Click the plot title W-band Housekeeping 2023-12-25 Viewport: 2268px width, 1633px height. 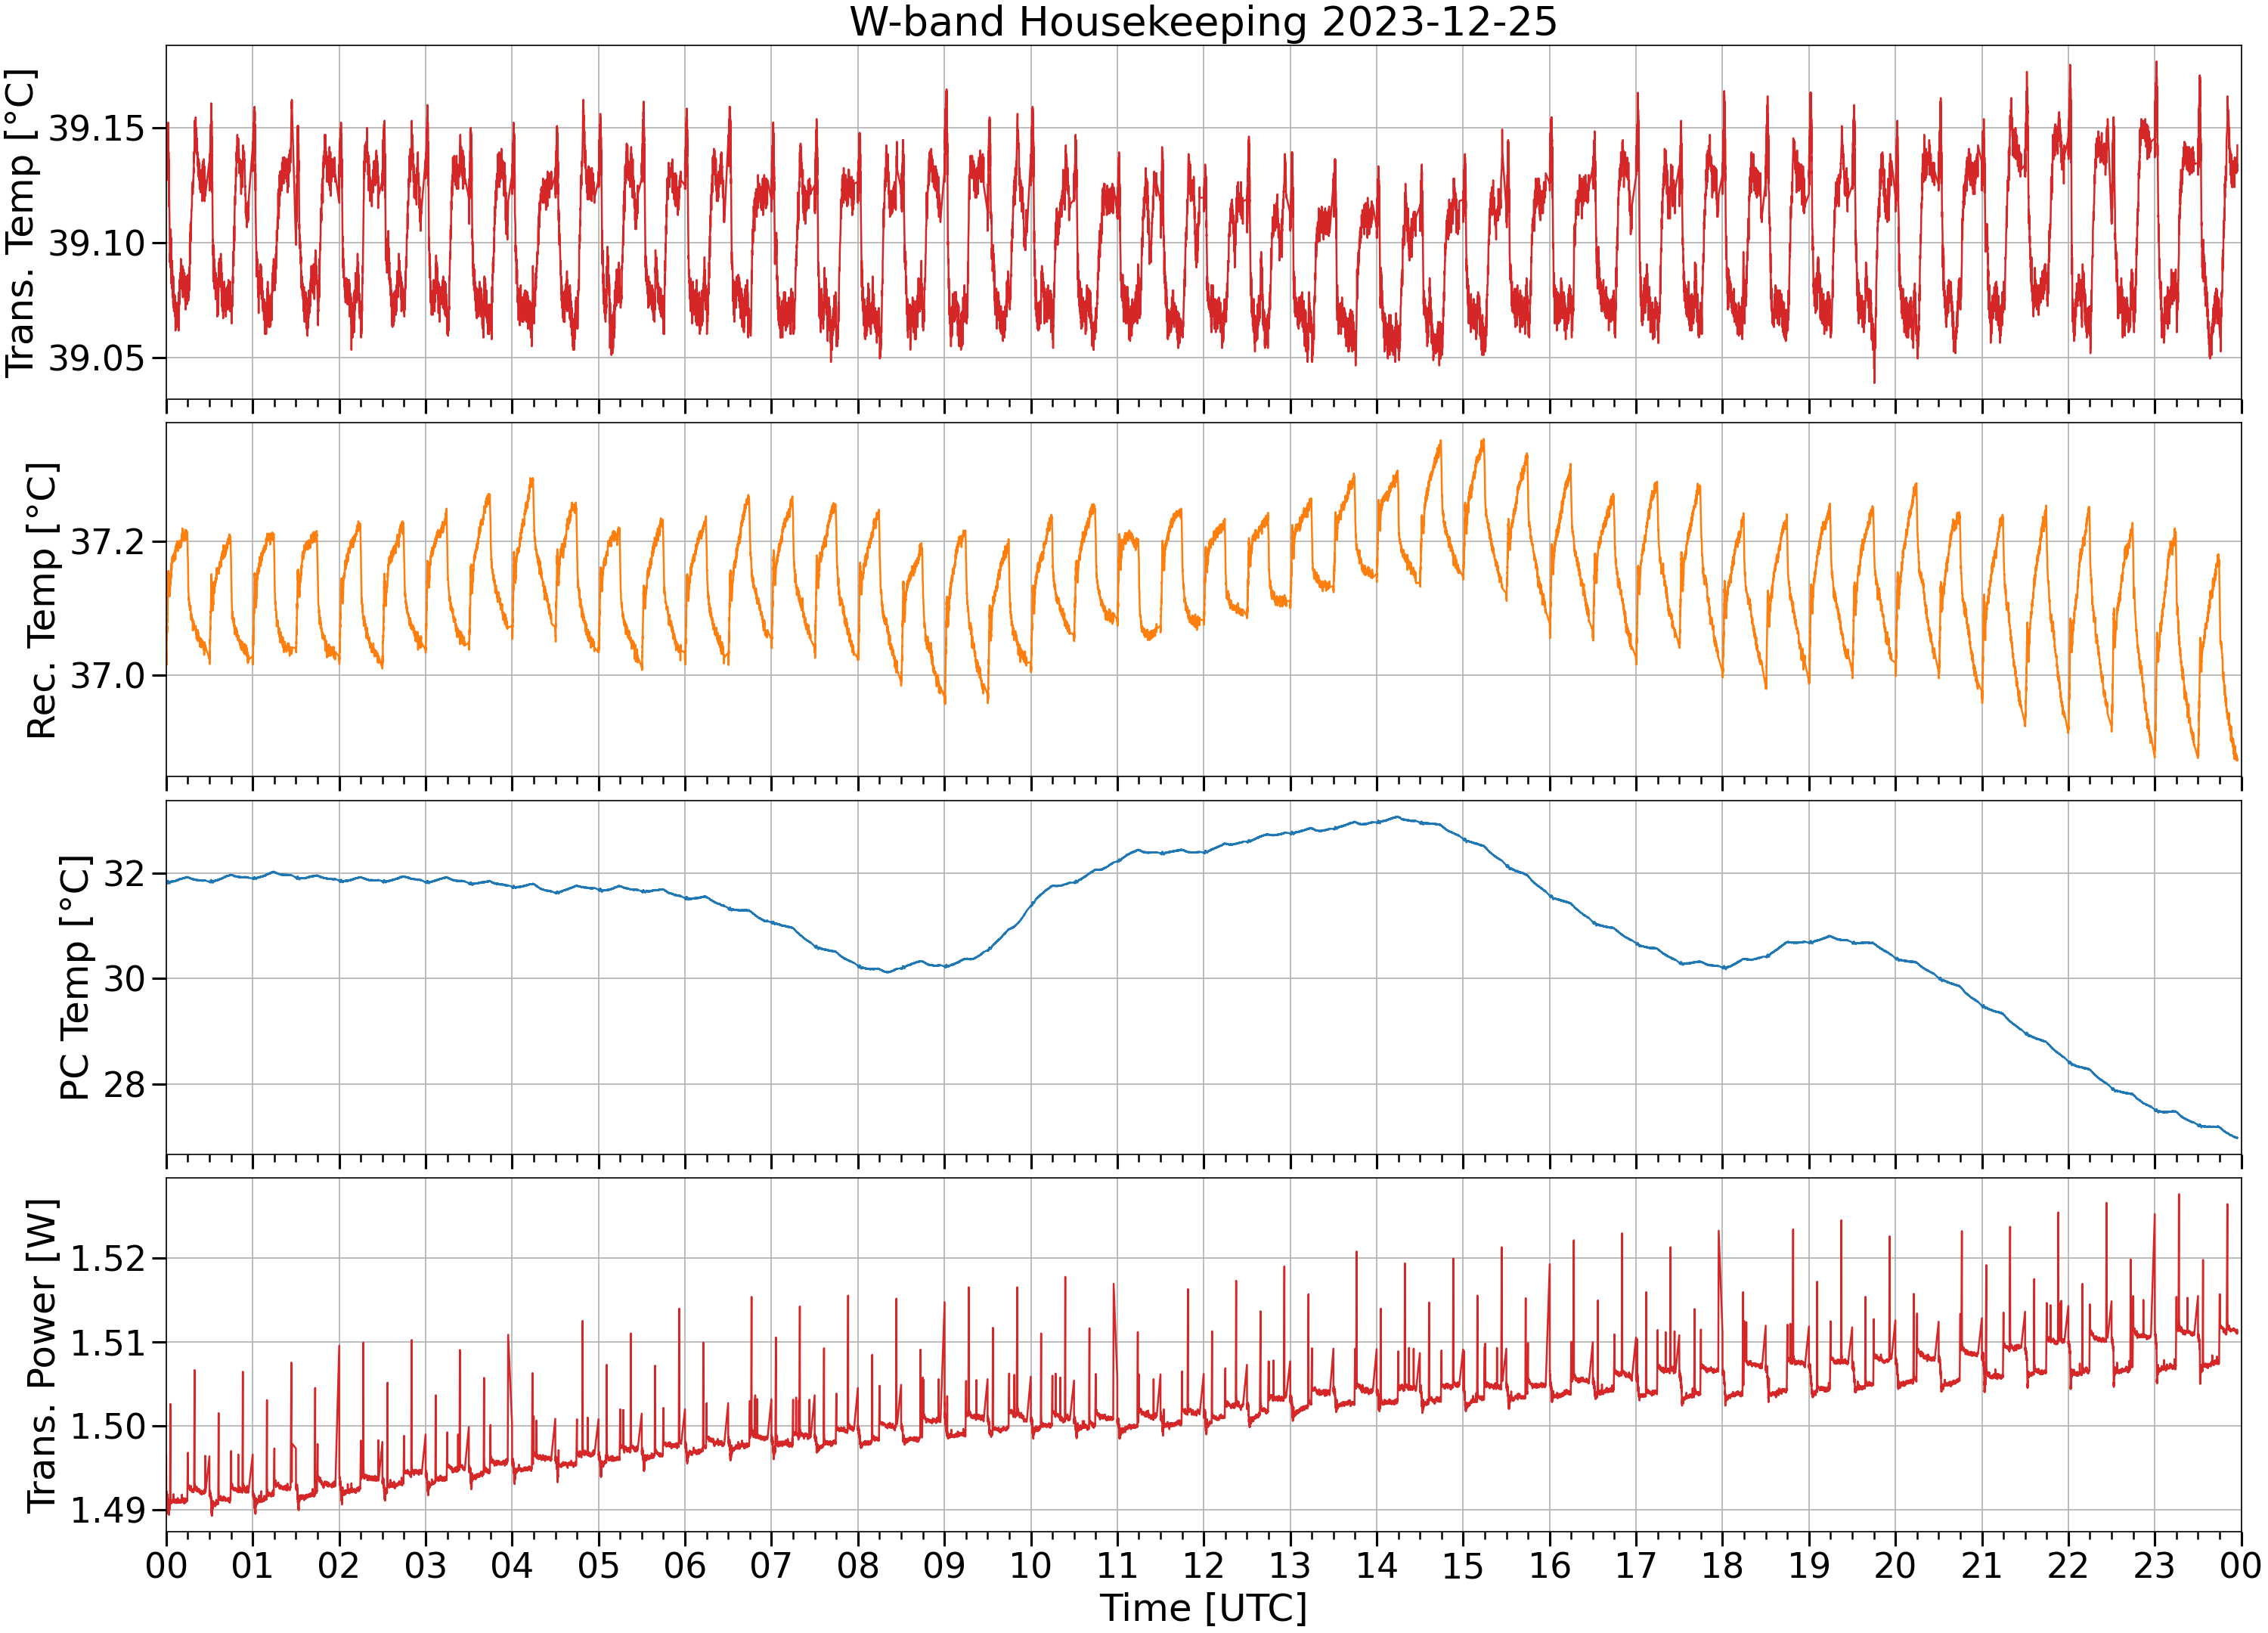coord(1203,22)
